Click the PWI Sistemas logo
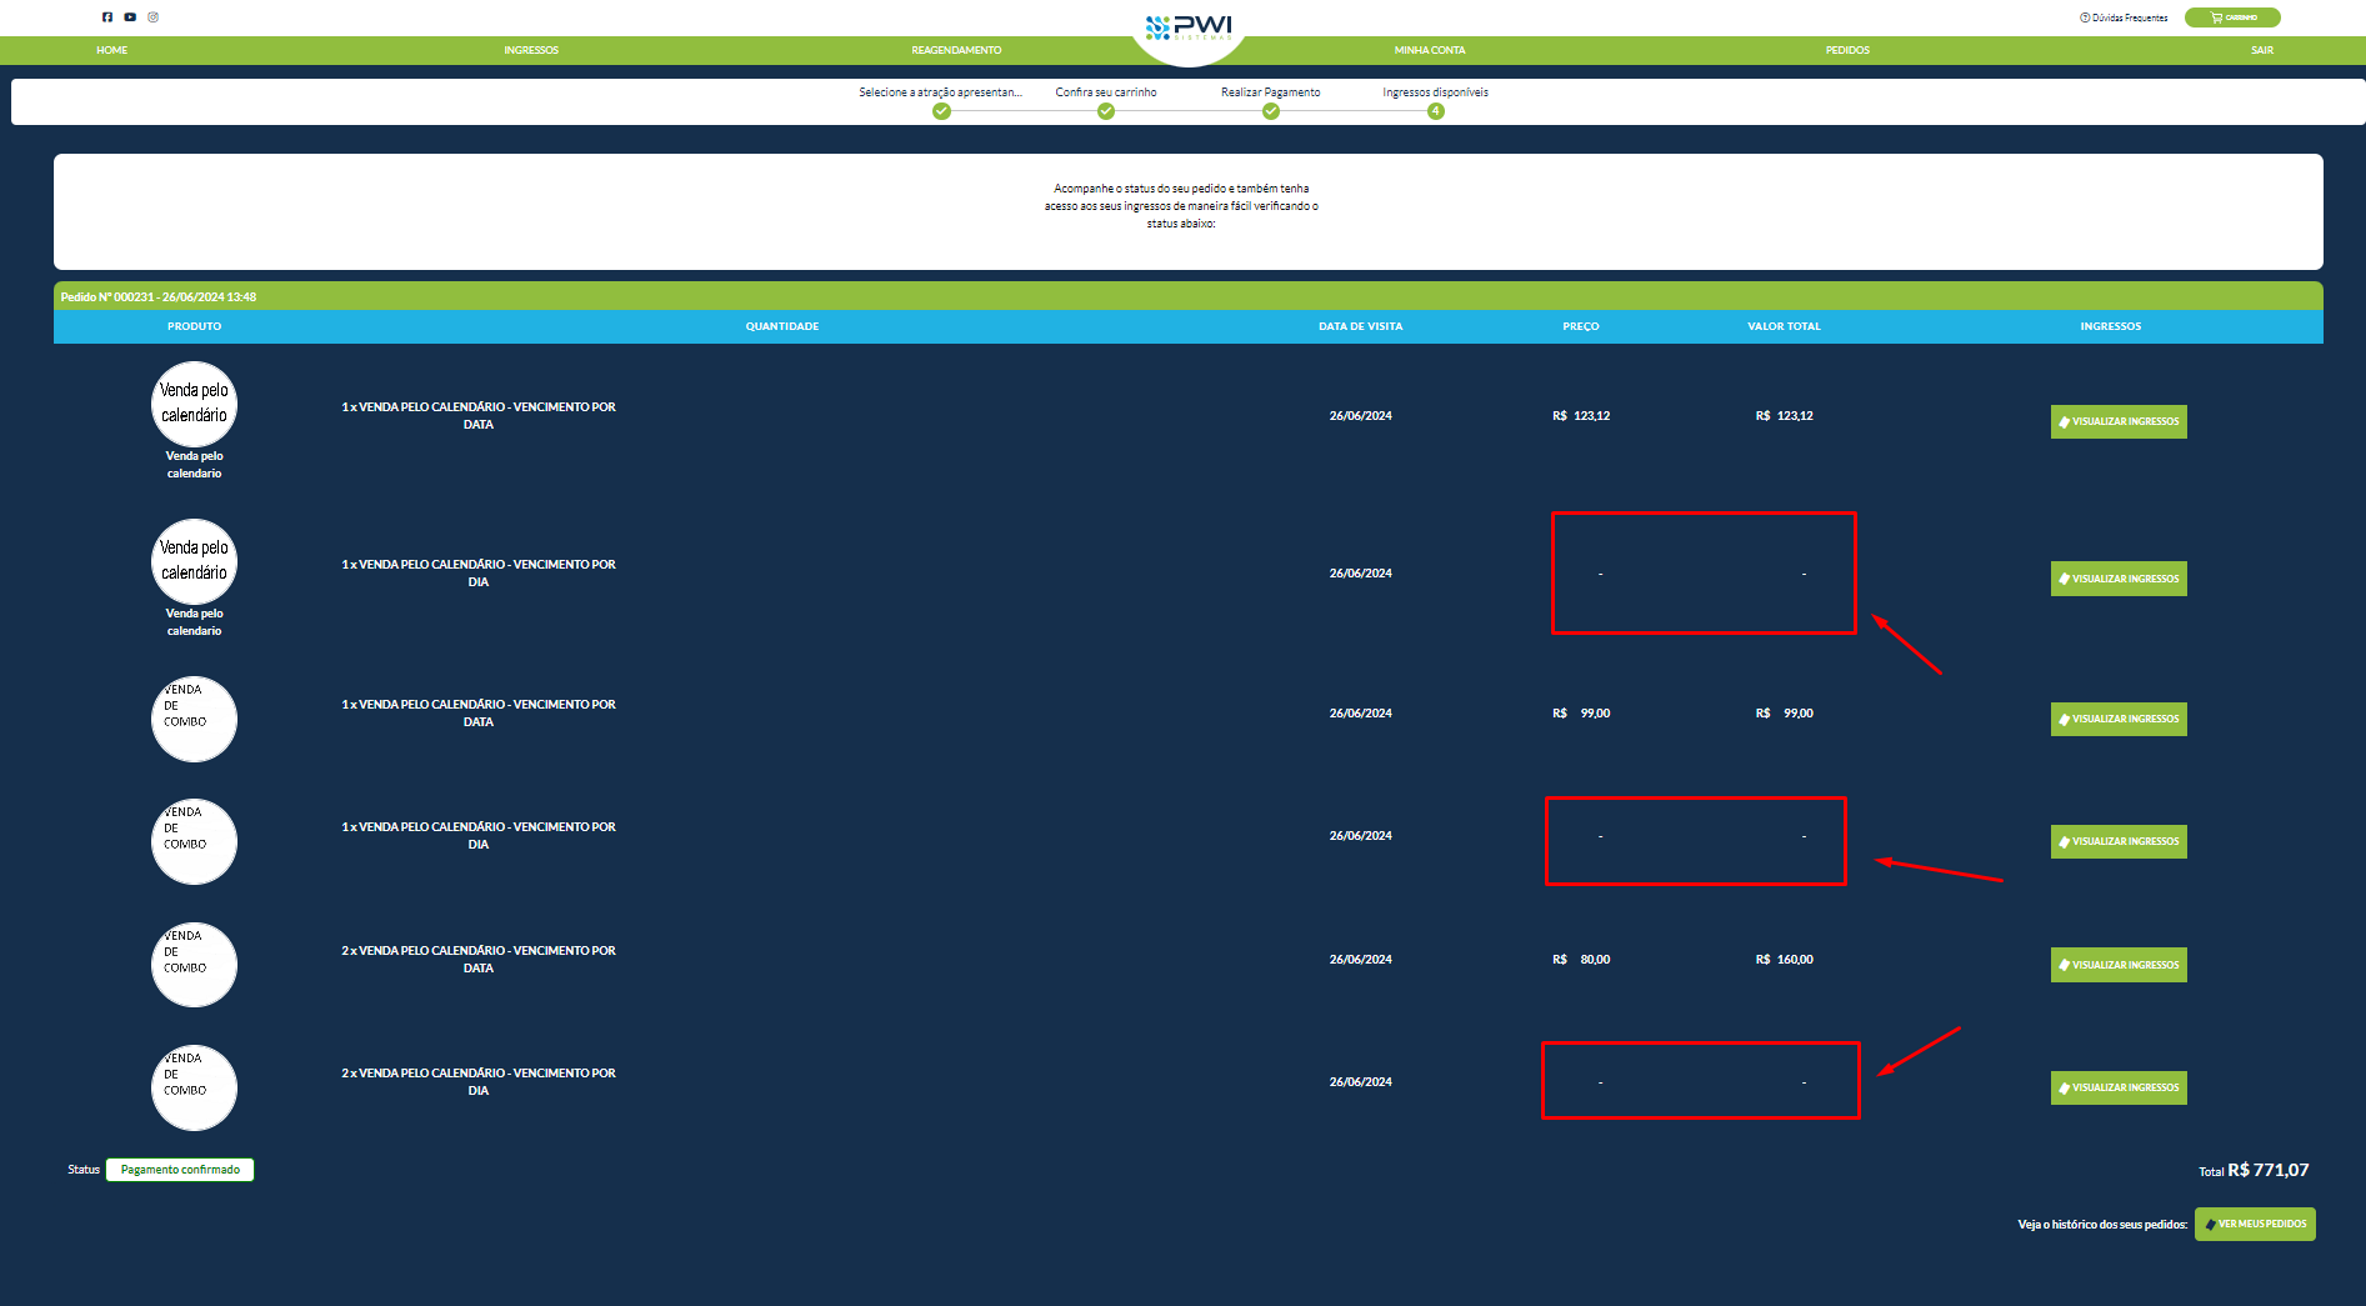 (1188, 28)
